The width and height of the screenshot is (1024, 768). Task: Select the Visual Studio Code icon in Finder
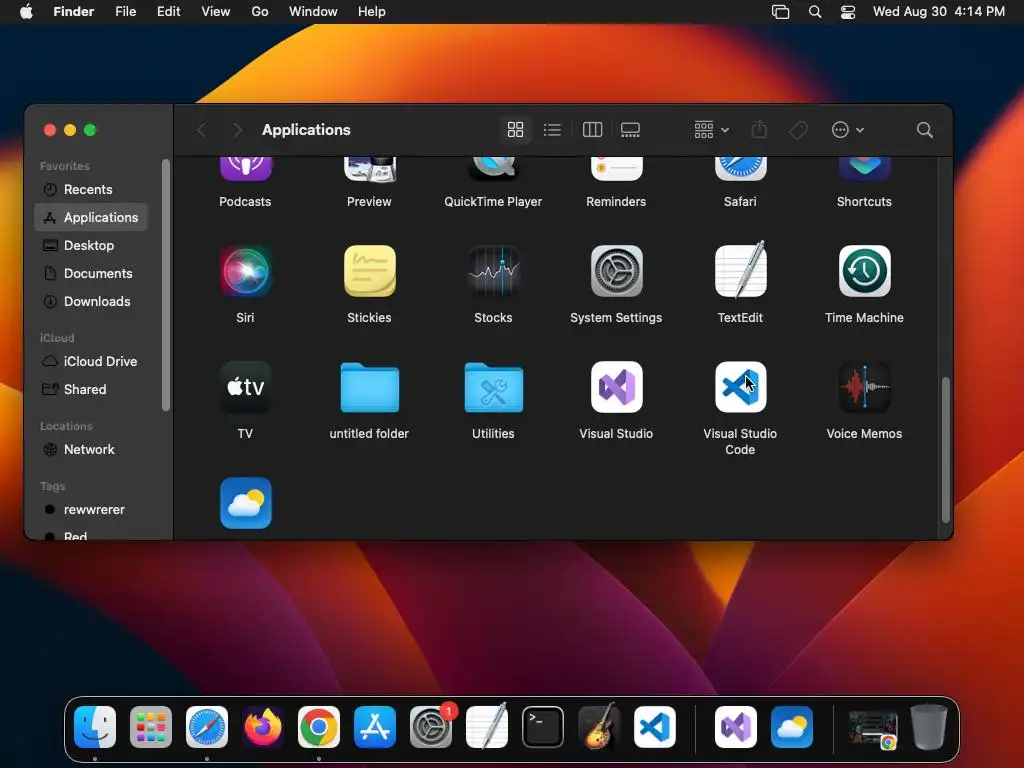741,387
